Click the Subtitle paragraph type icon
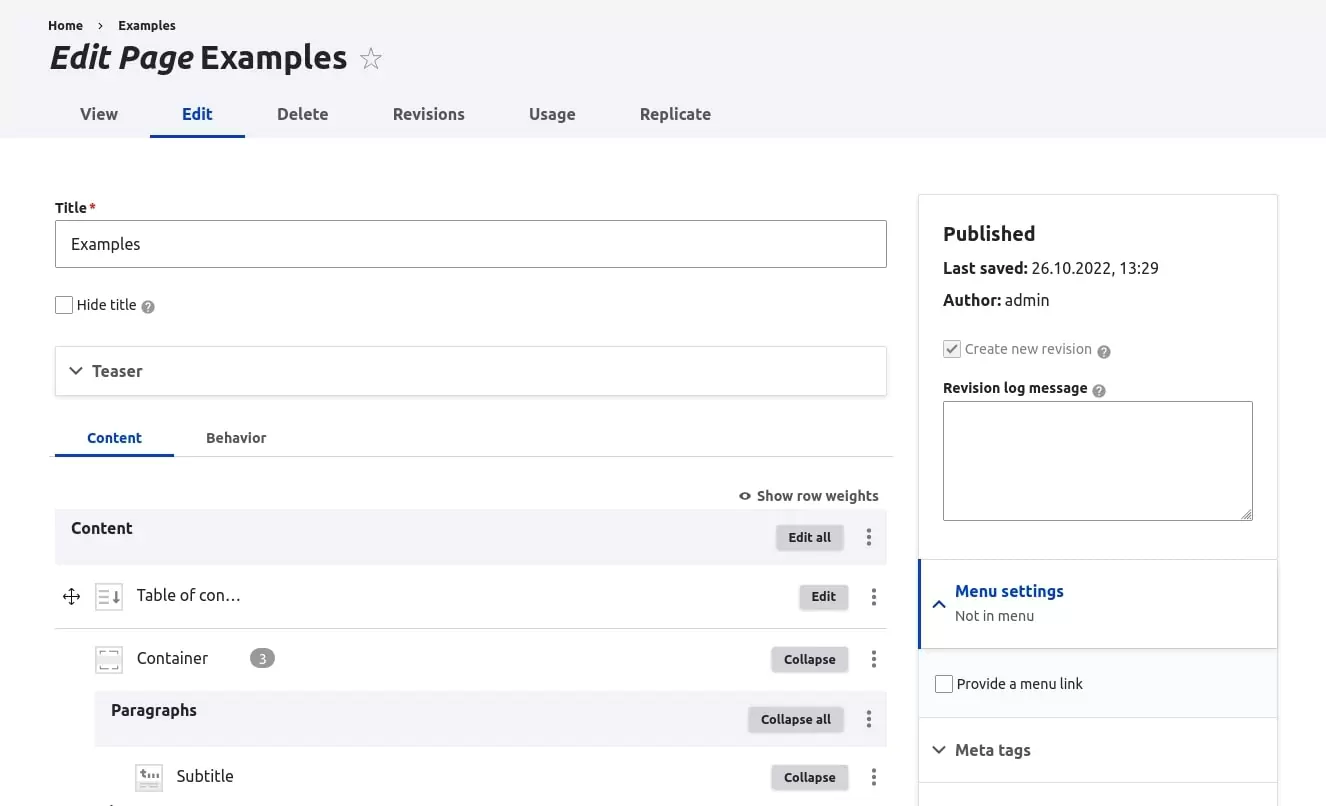 click(148, 777)
